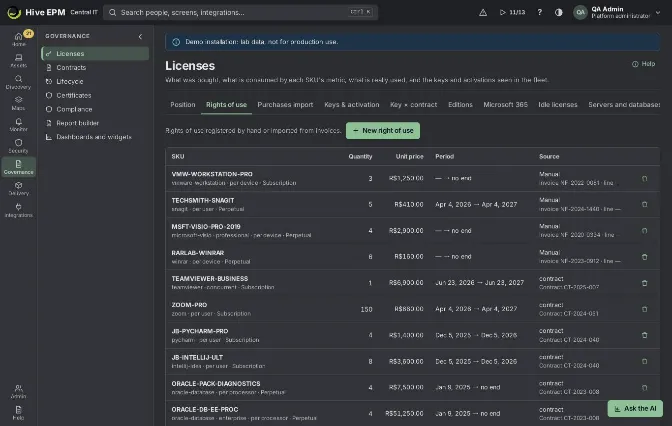Viewport: 672px width, 426px height.
Task: Click the Jun 23, 2026 → Jun 23, 2027 period
Action: (479, 283)
